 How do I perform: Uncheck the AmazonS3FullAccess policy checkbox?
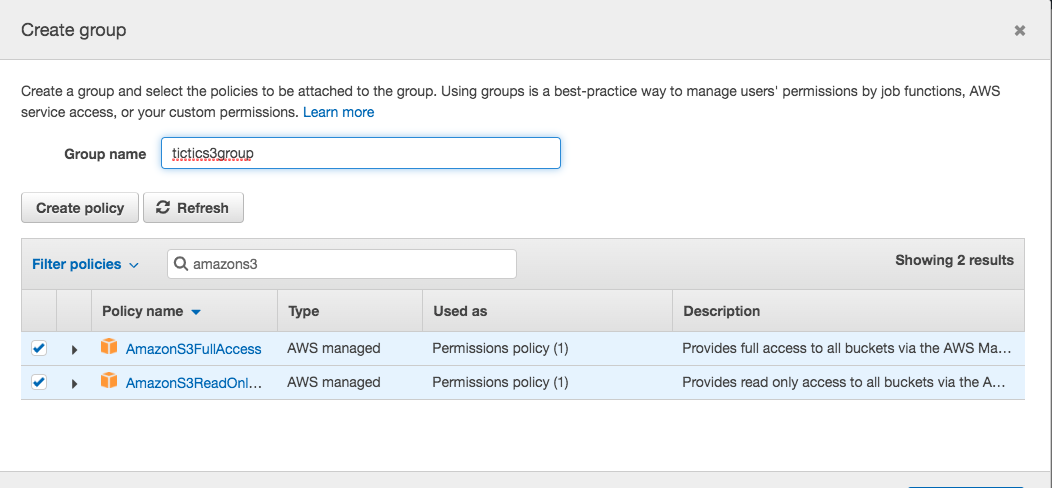click(x=39, y=348)
